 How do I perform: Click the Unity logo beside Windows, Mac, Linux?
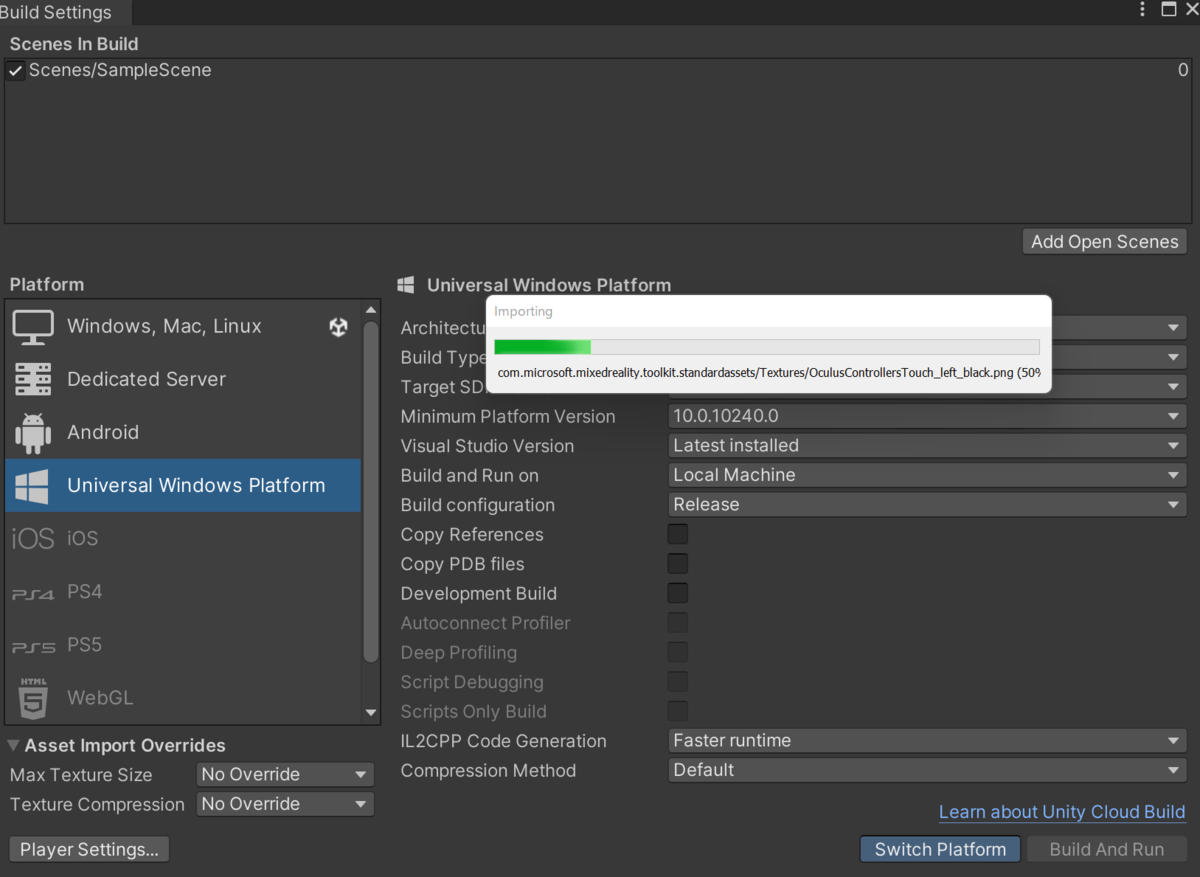[338, 327]
